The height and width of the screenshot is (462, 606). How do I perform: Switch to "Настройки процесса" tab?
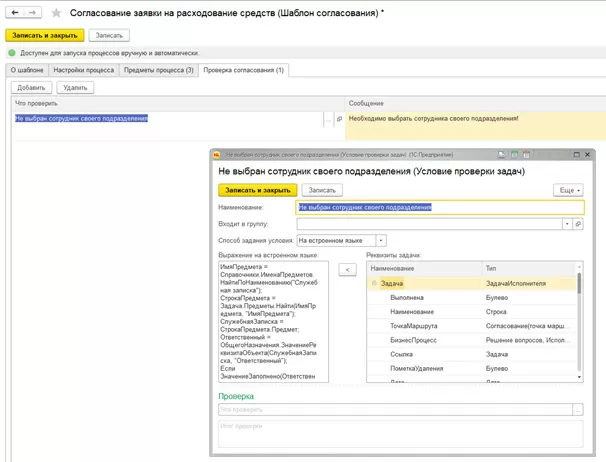(x=83, y=70)
